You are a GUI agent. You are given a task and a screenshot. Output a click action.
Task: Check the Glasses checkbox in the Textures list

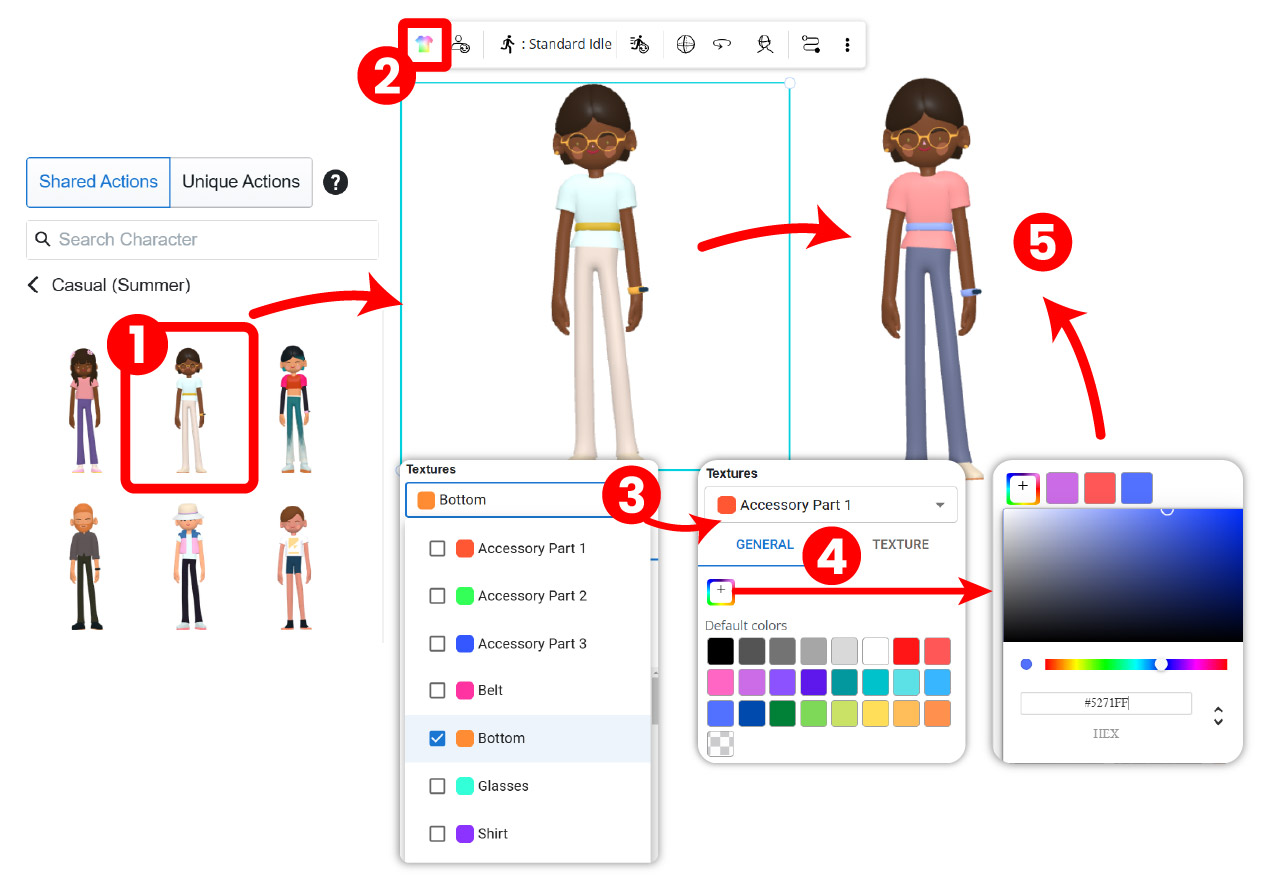click(437, 786)
